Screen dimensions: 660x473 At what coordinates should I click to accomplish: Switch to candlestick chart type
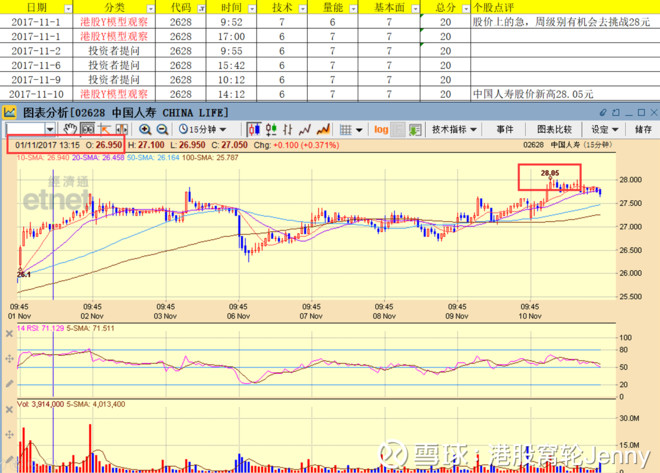click(253, 129)
